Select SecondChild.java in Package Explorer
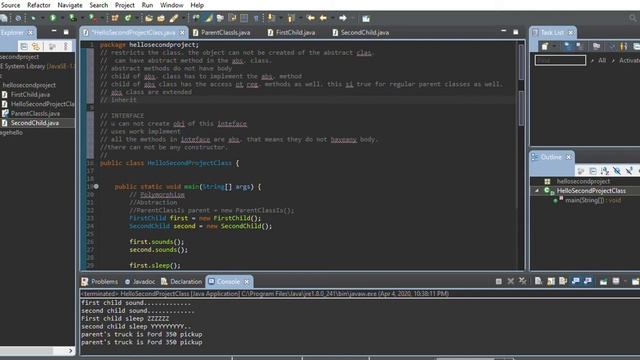The width and height of the screenshot is (640, 360). 35,123
